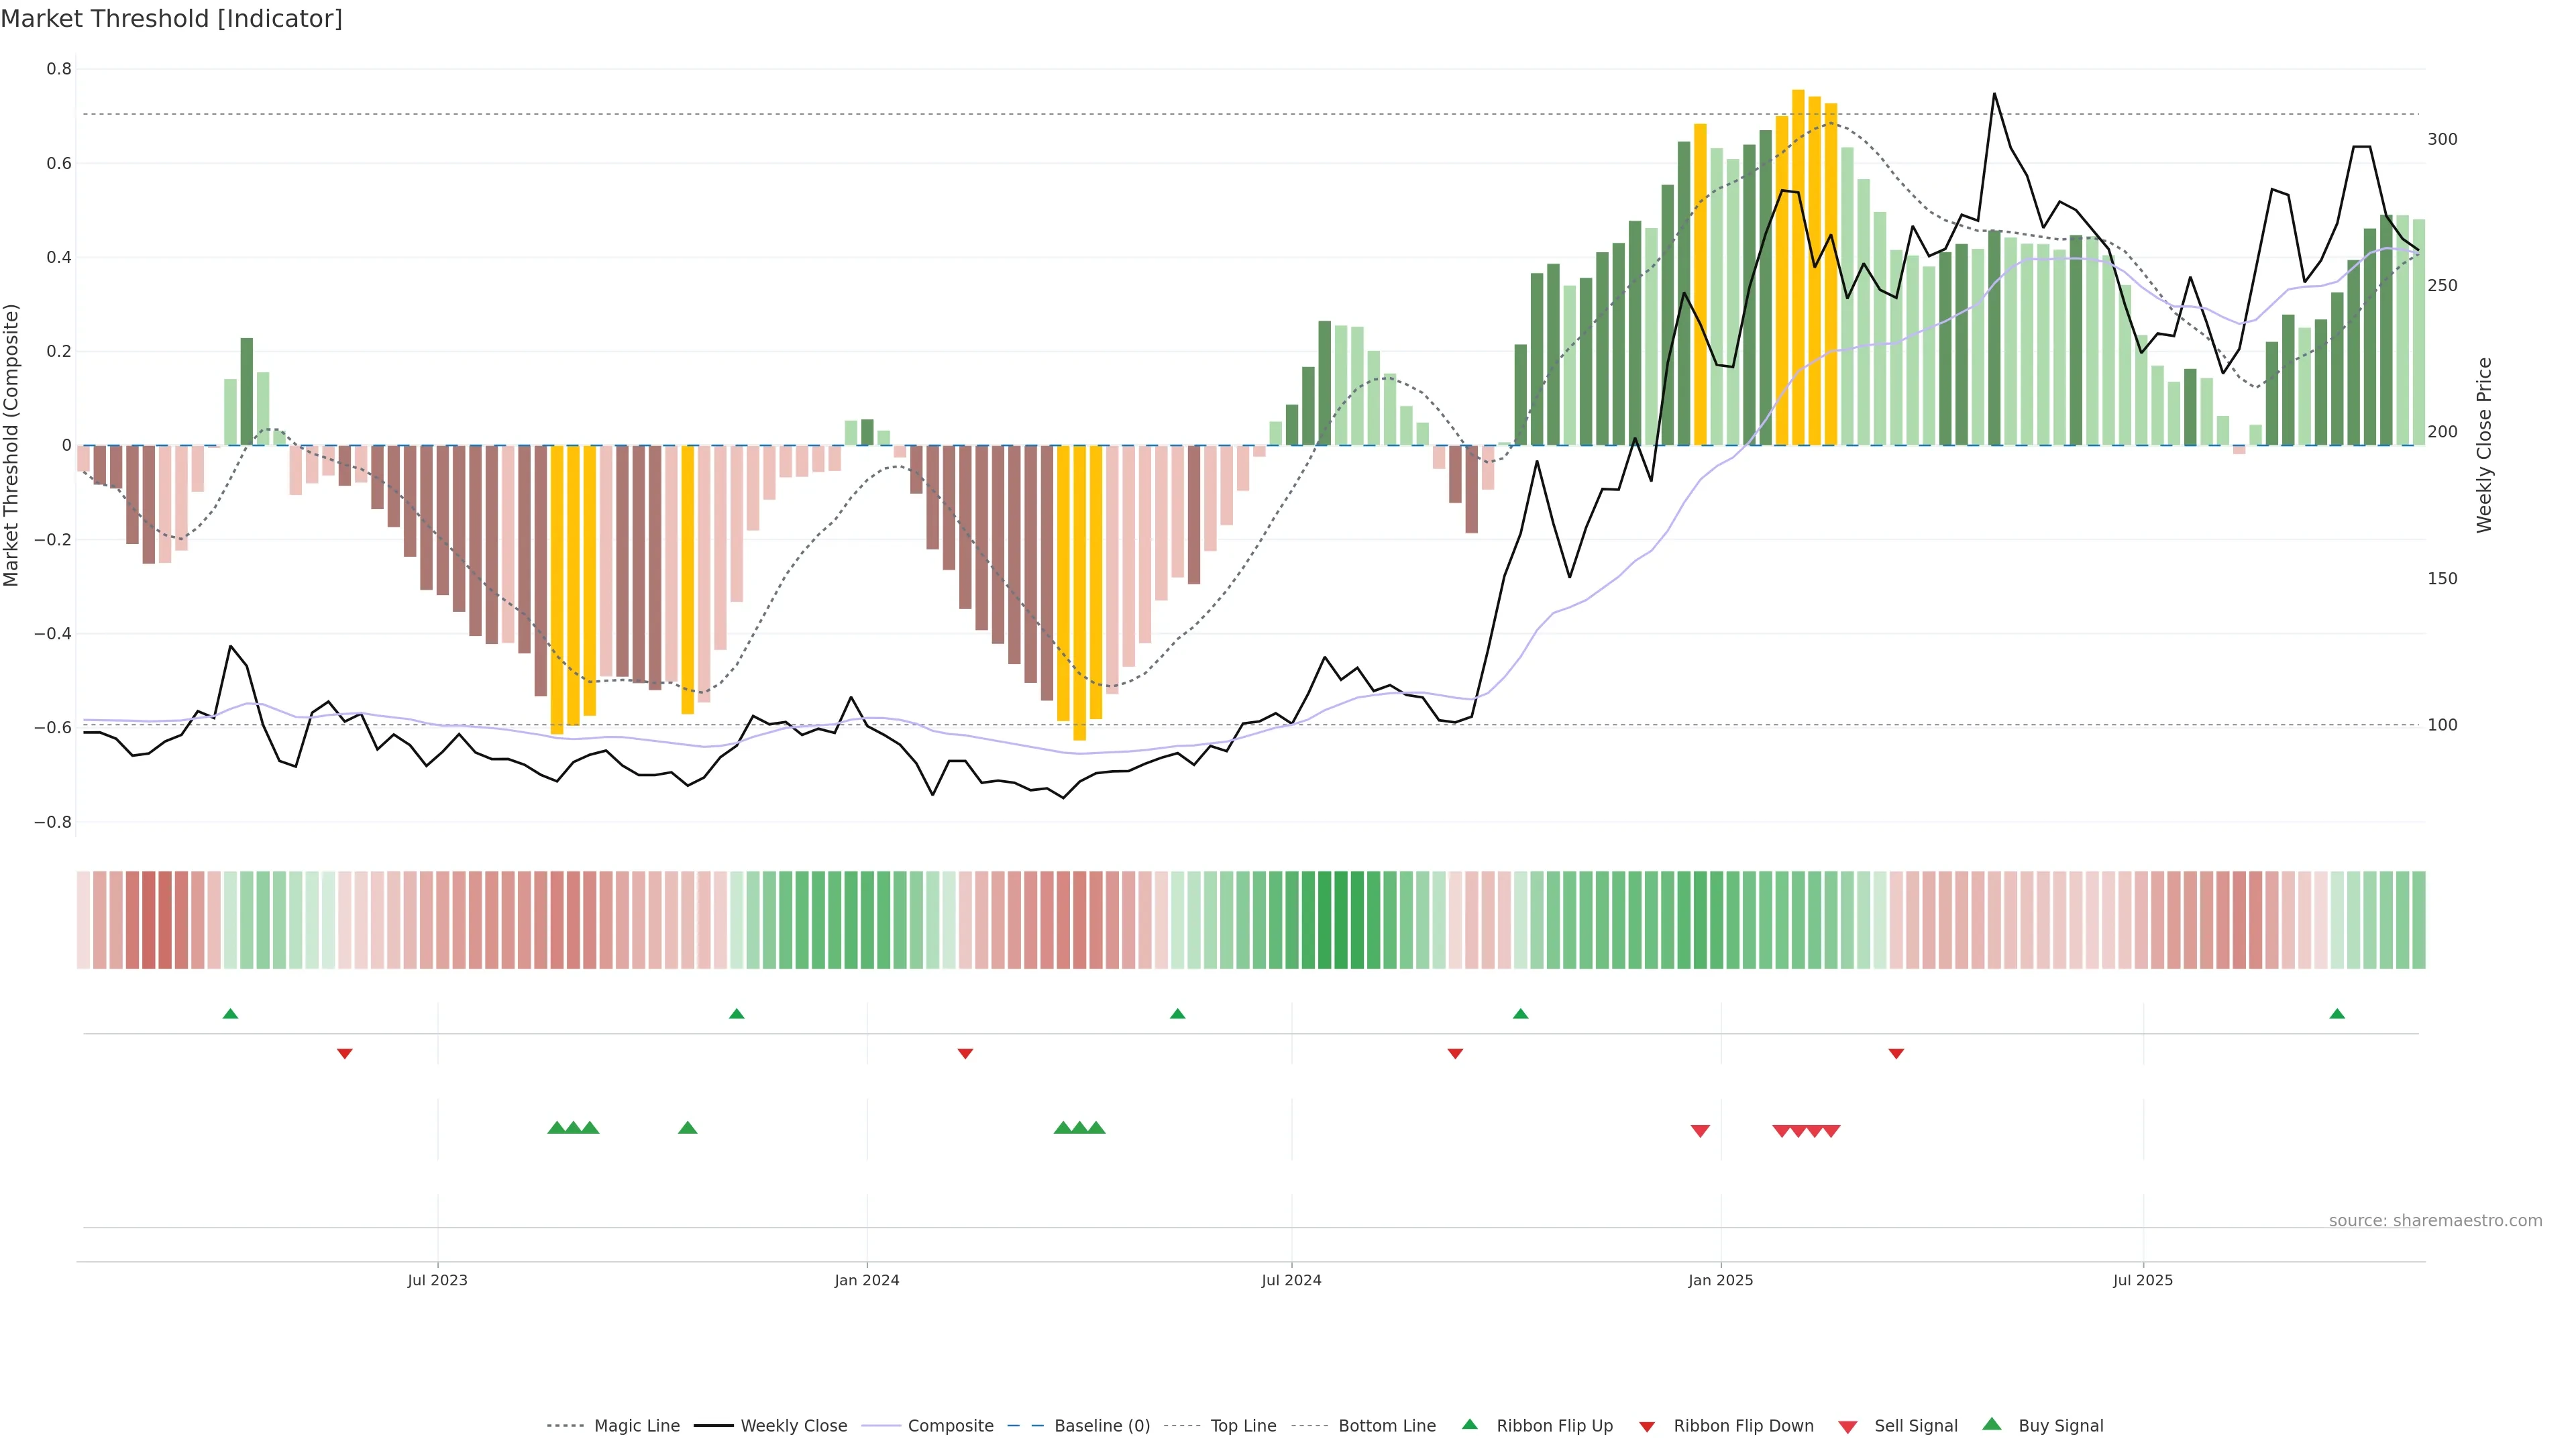Click the Ribbon Flip Down legend triangle icon
Image resolution: width=2576 pixels, height=1449 pixels.
click(1647, 1426)
